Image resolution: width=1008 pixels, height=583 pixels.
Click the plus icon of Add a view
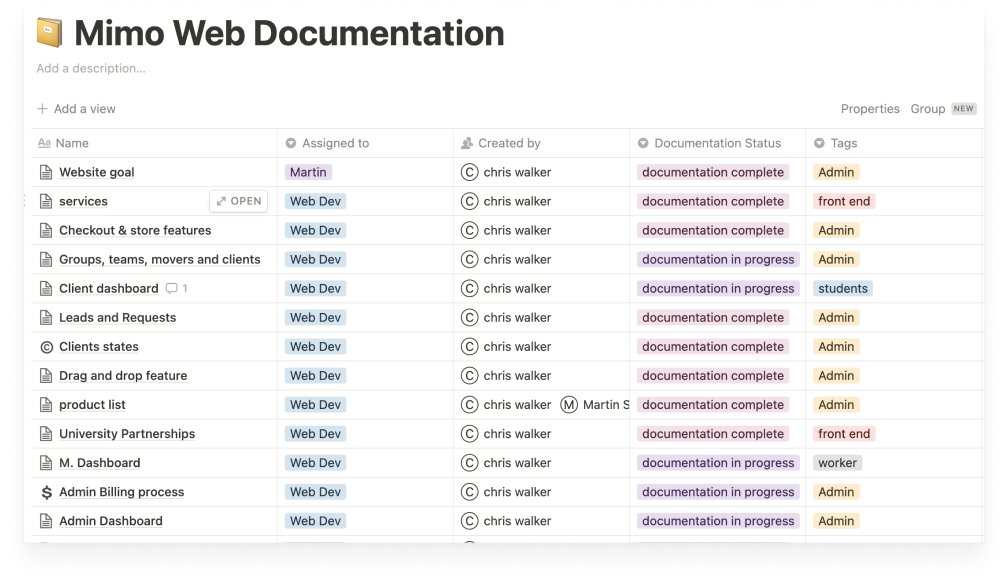pos(42,109)
